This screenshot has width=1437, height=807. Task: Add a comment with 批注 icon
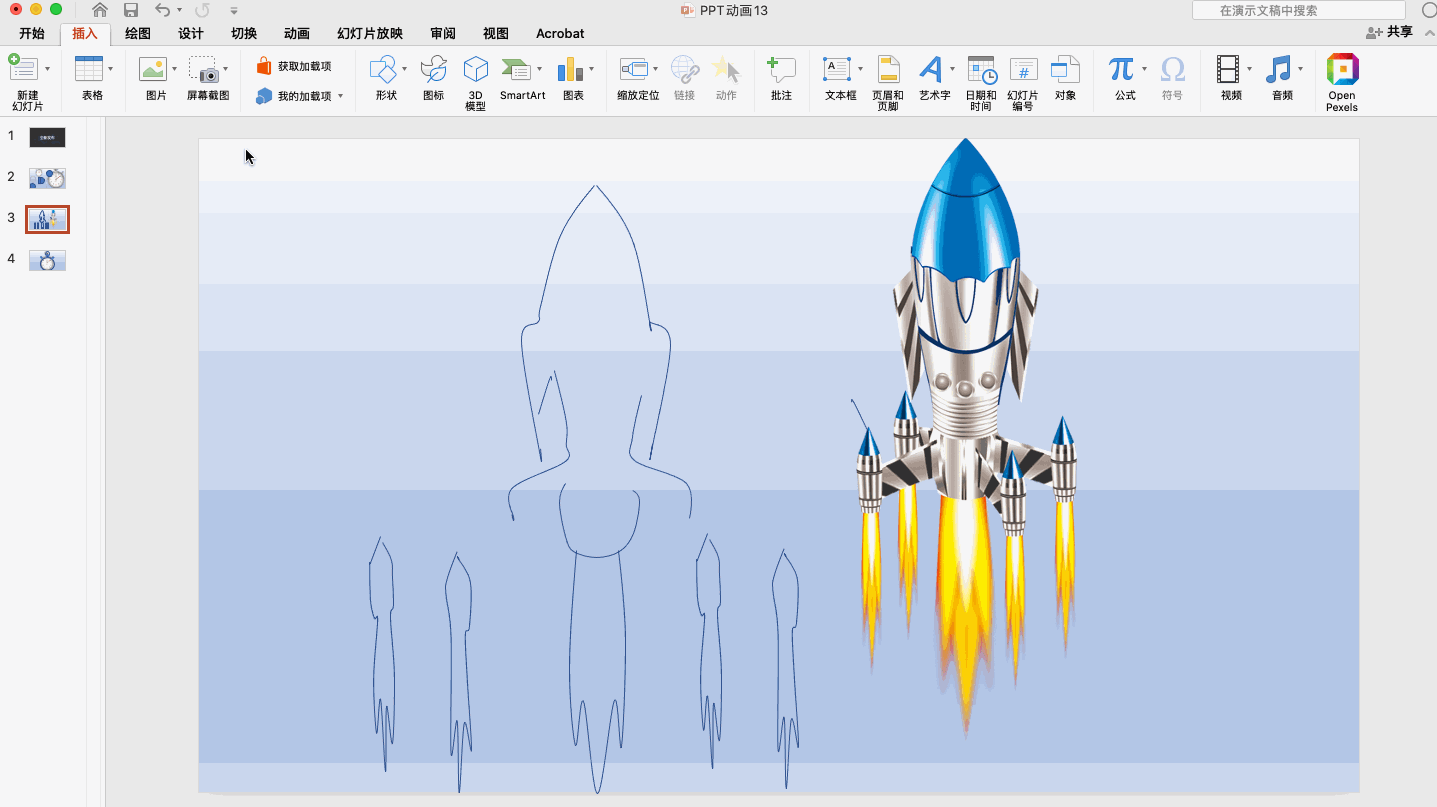click(x=781, y=69)
